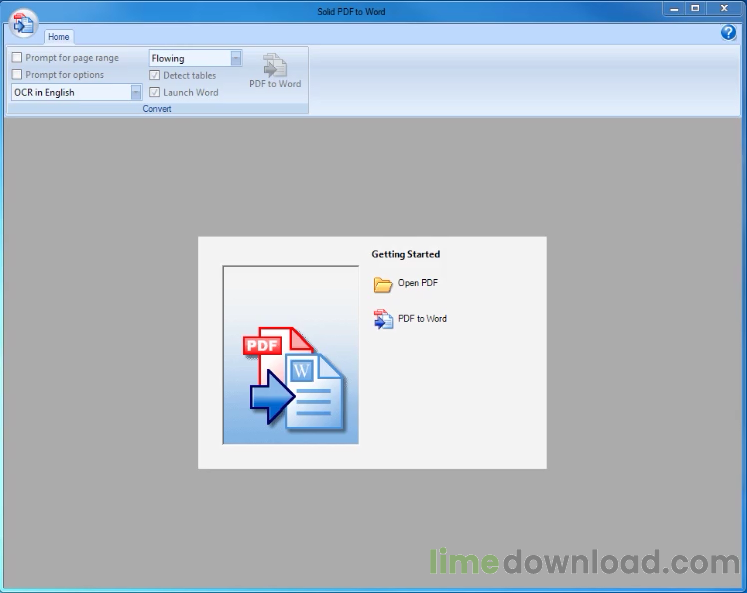Enable Prompt for page range checkbox

click(17, 58)
